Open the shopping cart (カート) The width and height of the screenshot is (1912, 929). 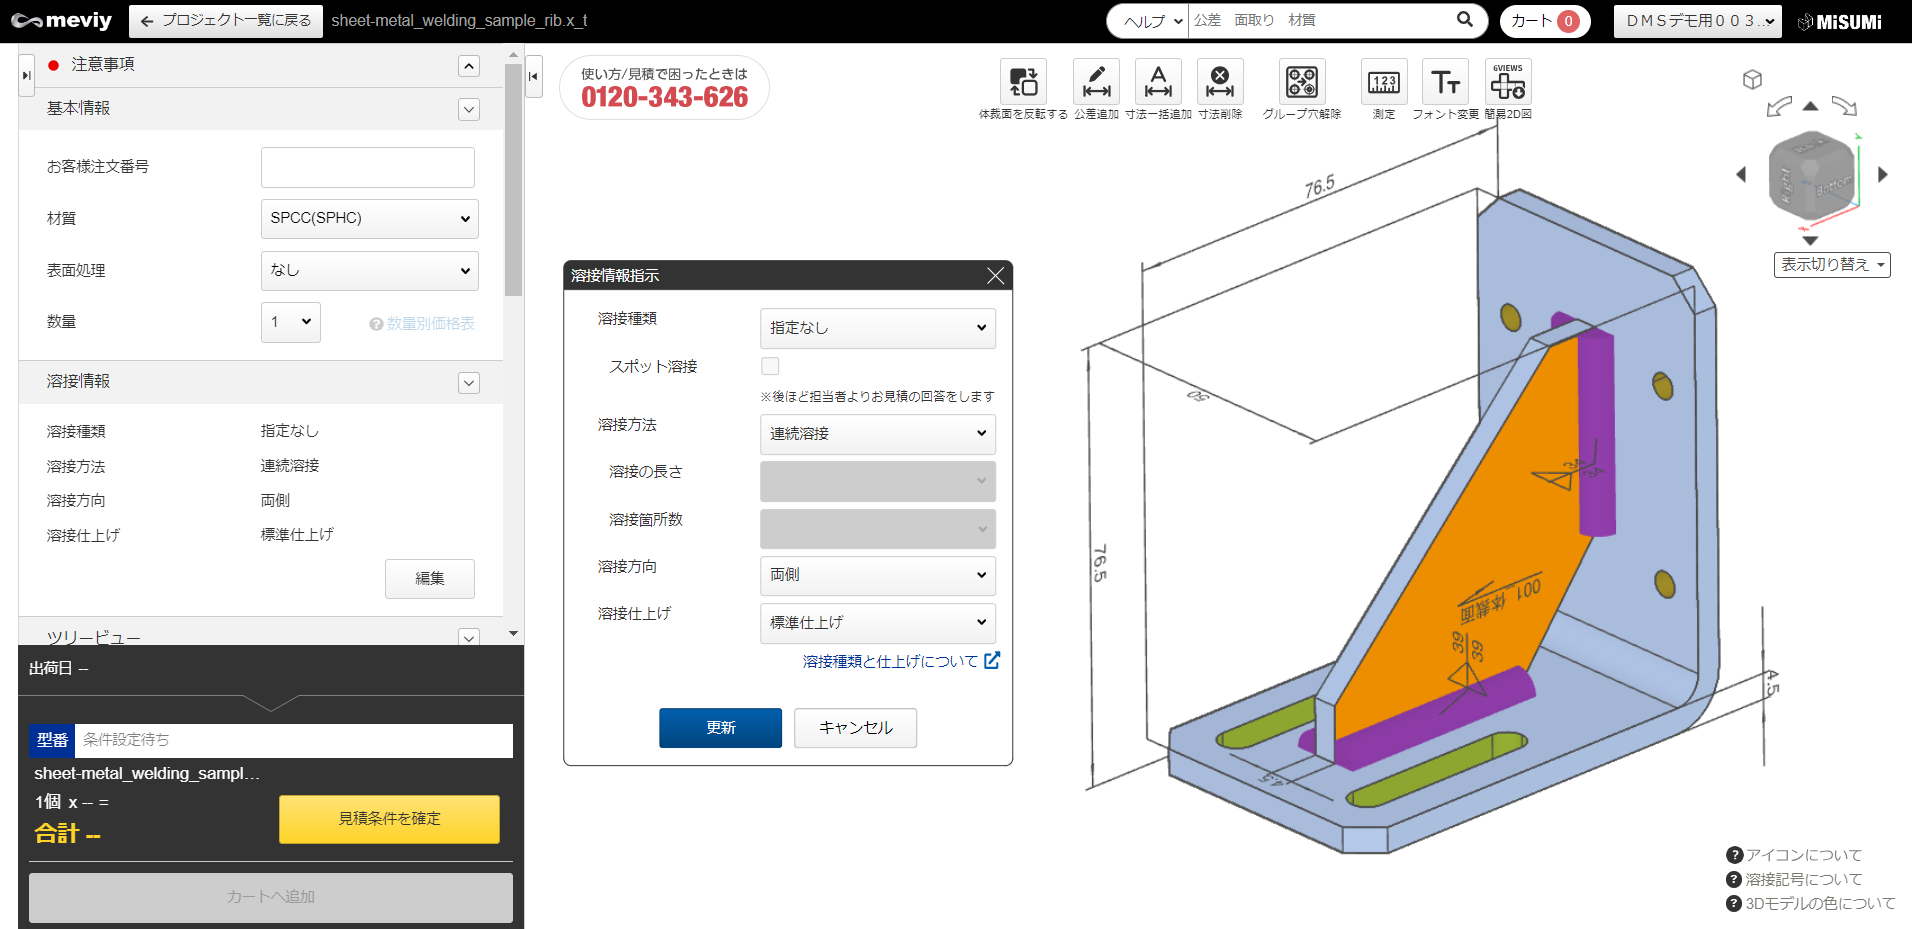pyautogui.click(x=1543, y=20)
